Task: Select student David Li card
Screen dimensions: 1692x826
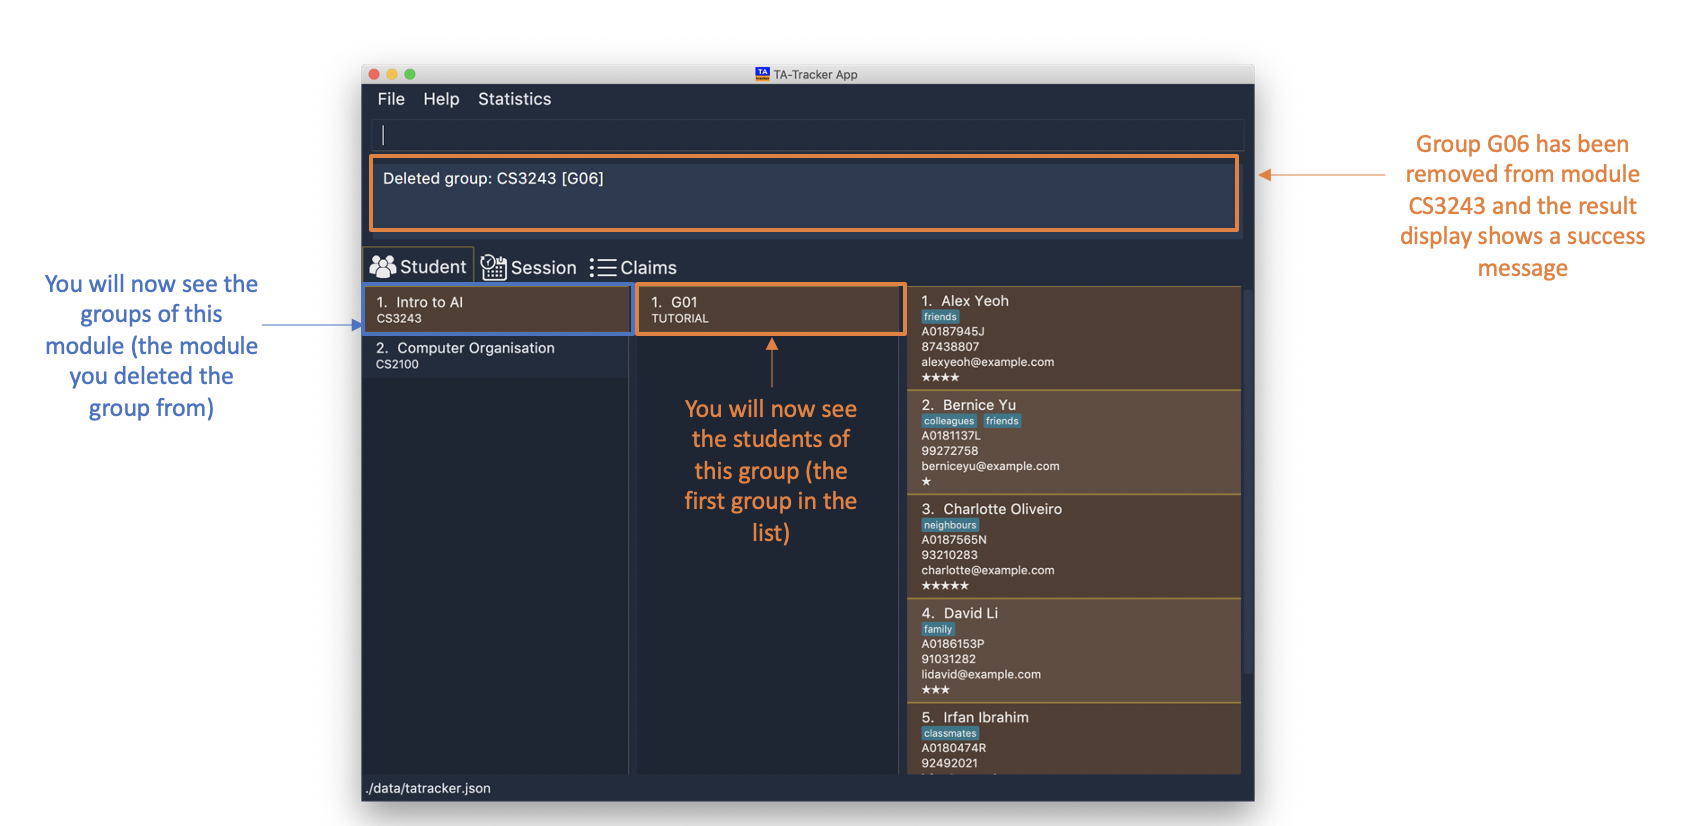Action: pos(1074,650)
